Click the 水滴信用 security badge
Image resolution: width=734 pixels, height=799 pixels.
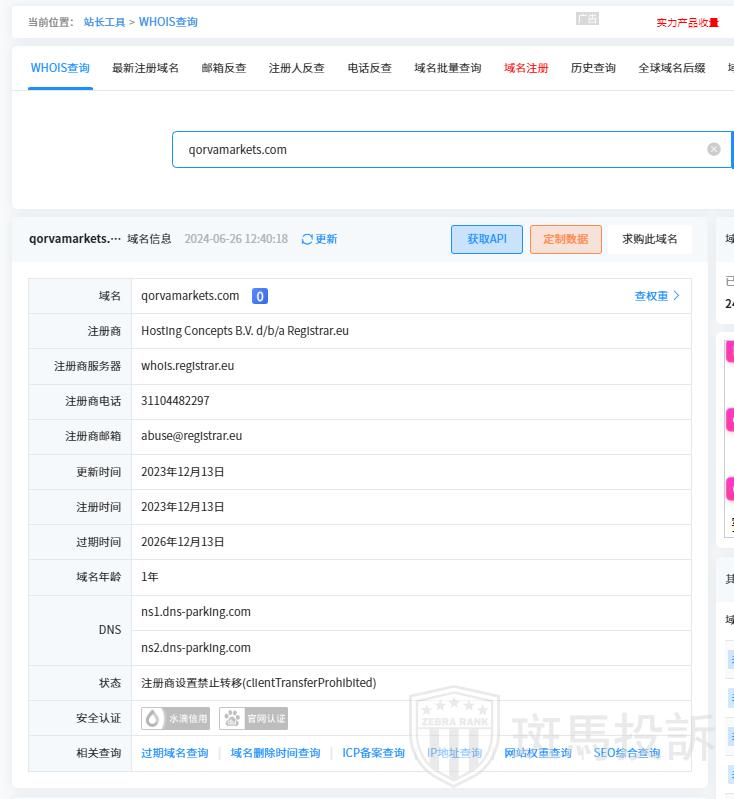[x=175, y=718]
